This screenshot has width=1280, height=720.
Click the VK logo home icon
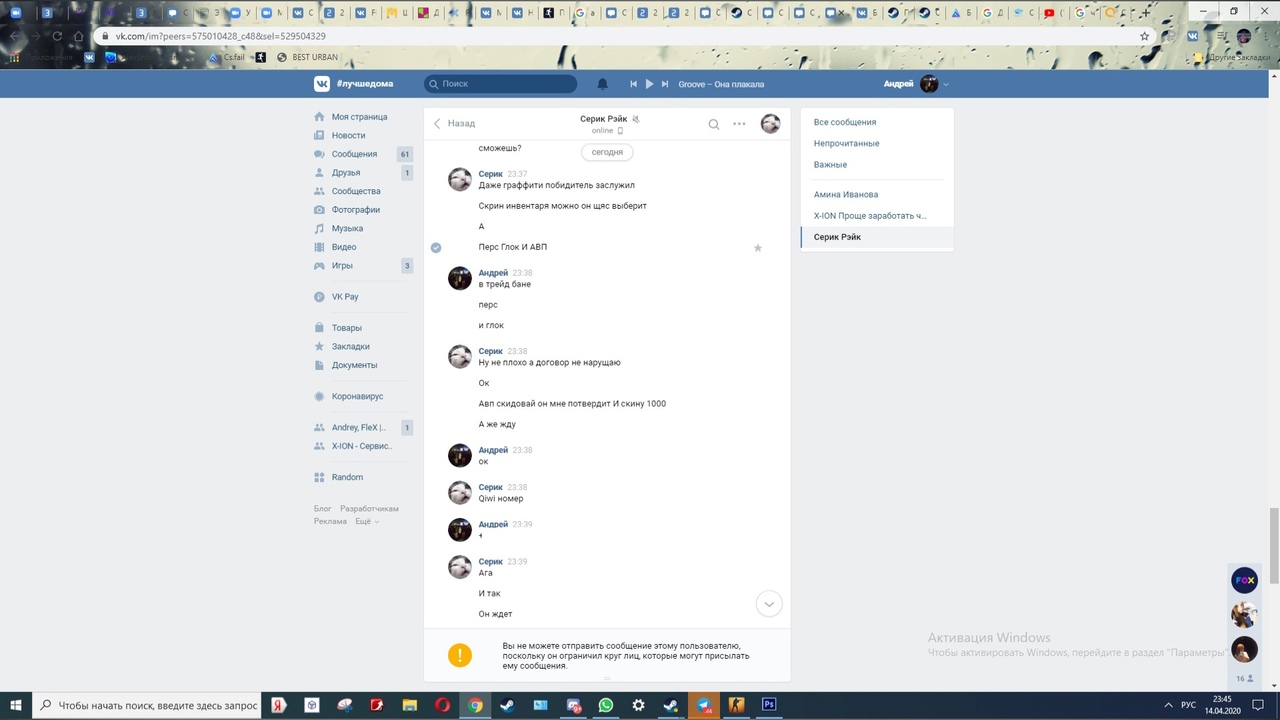pos(322,84)
